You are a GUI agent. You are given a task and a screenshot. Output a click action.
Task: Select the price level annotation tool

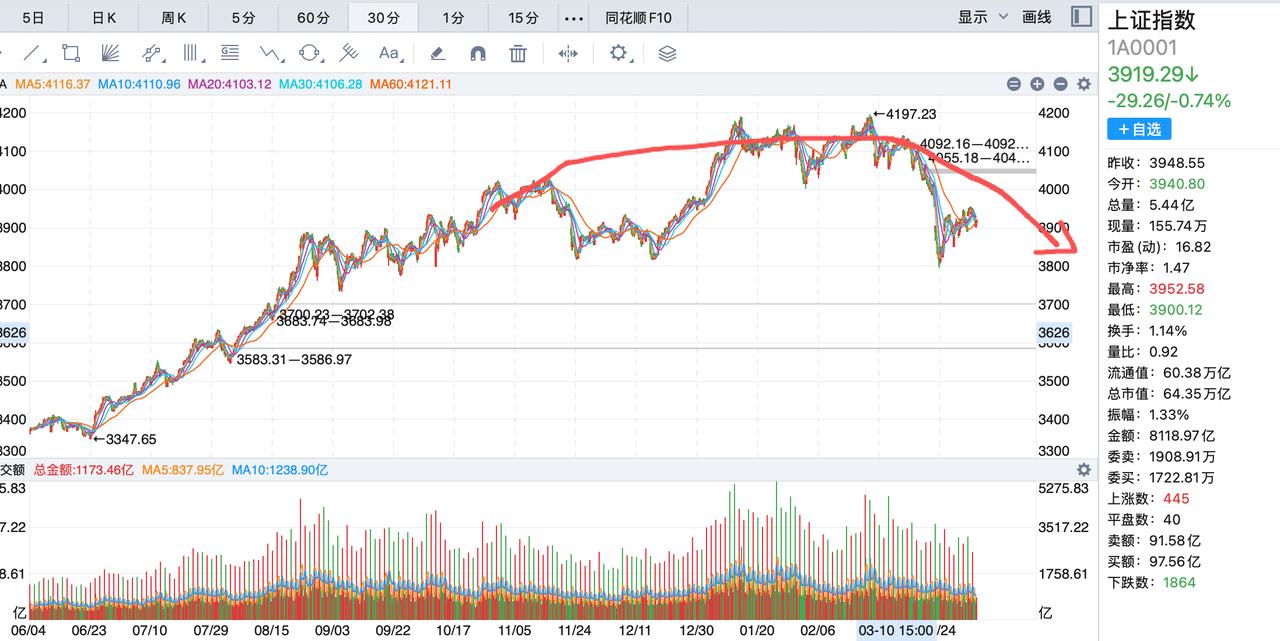point(230,53)
